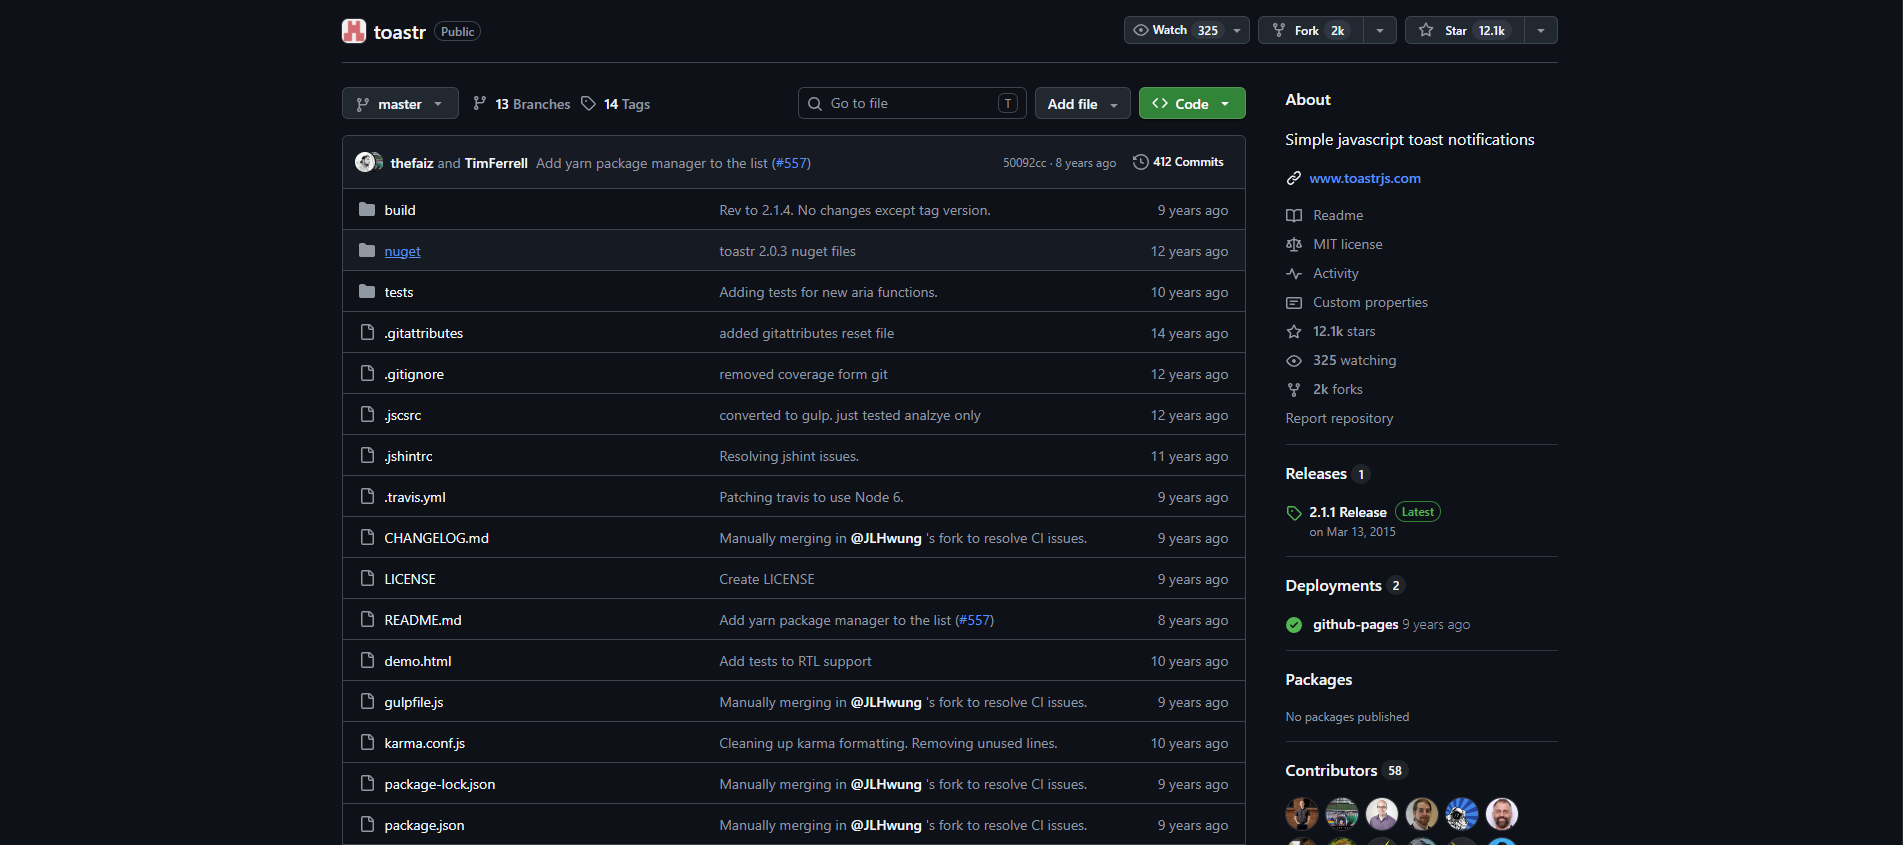This screenshot has height=845, width=1903.
Task: Open the dropdown arrow next to Fork
Action: pyautogui.click(x=1380, y=30)
